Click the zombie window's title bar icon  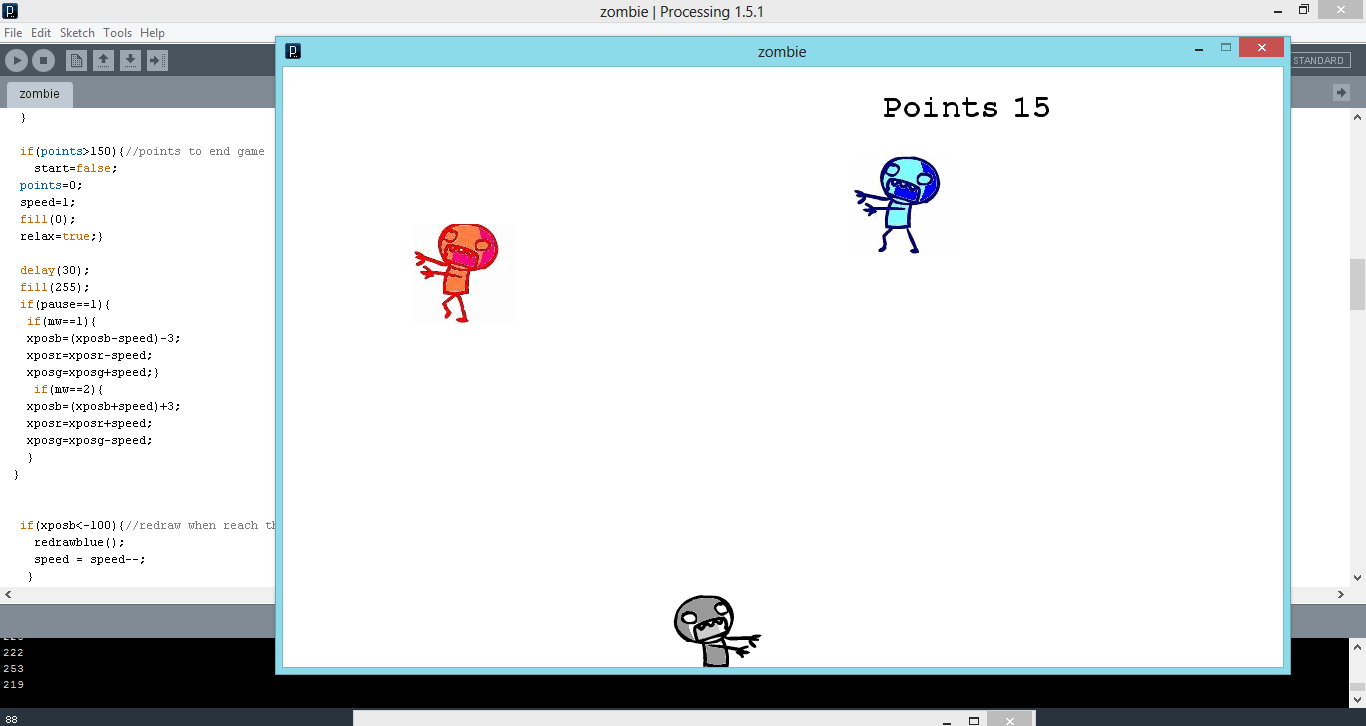293,51
